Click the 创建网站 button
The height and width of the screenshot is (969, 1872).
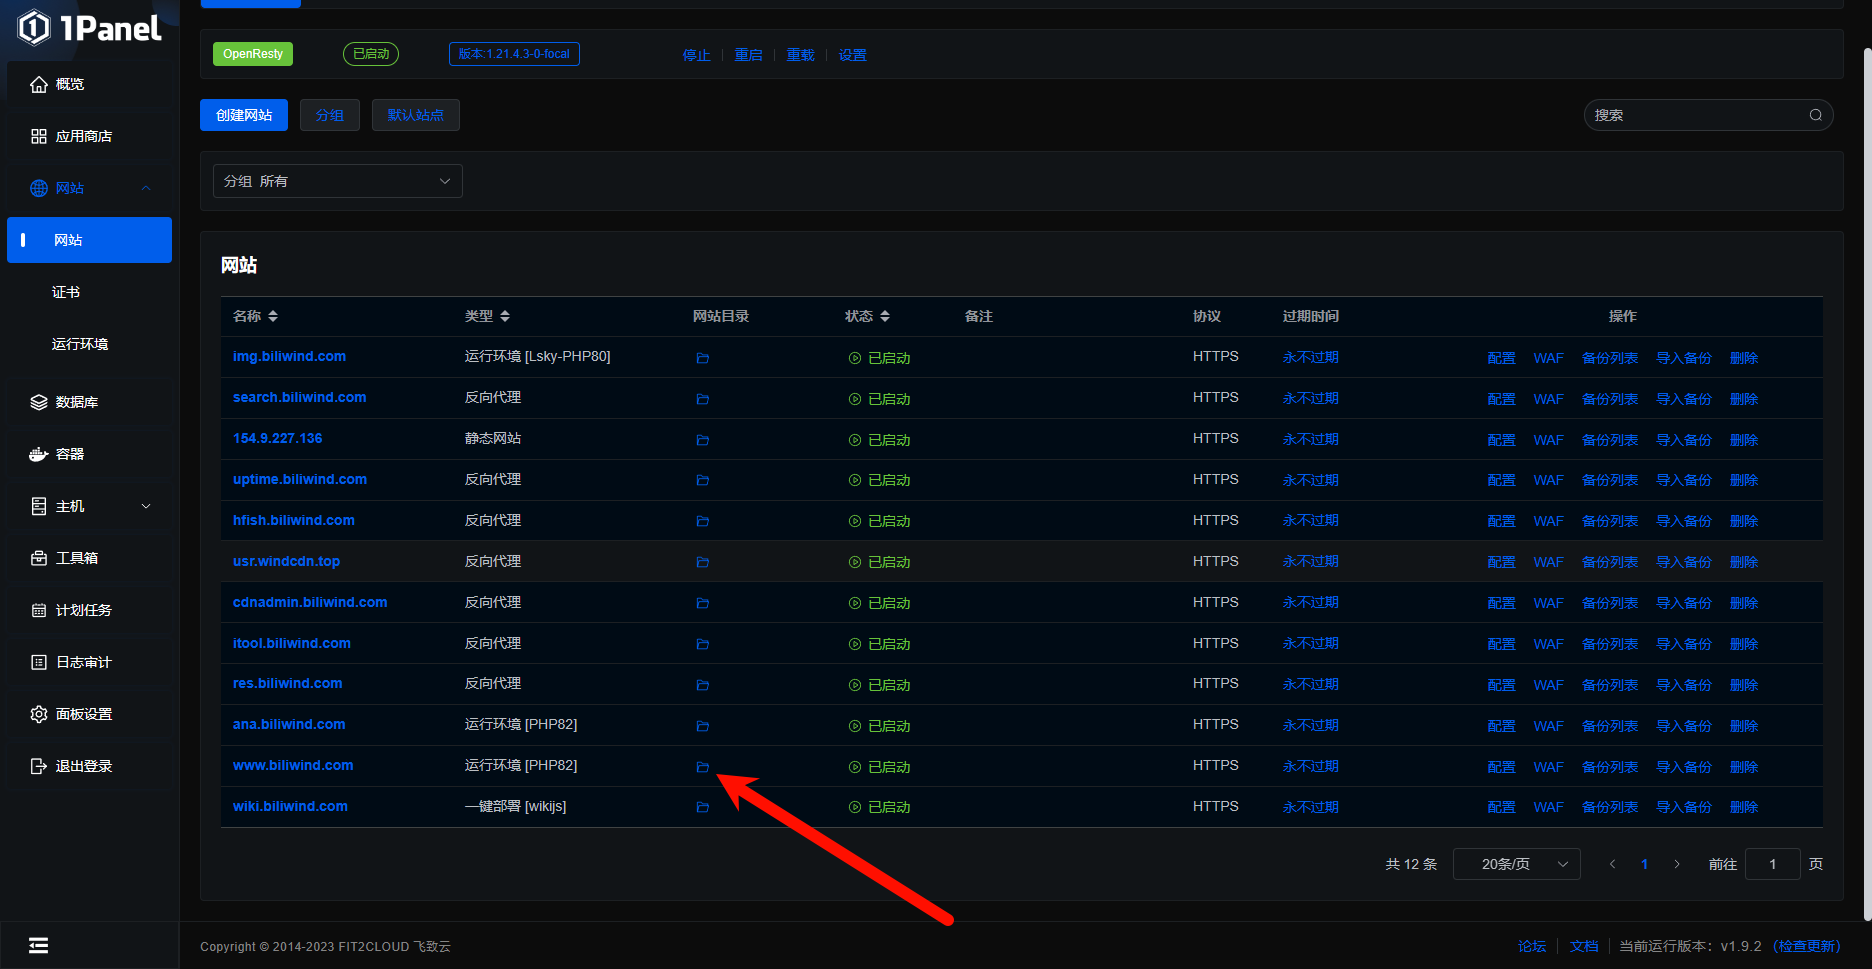244,115
